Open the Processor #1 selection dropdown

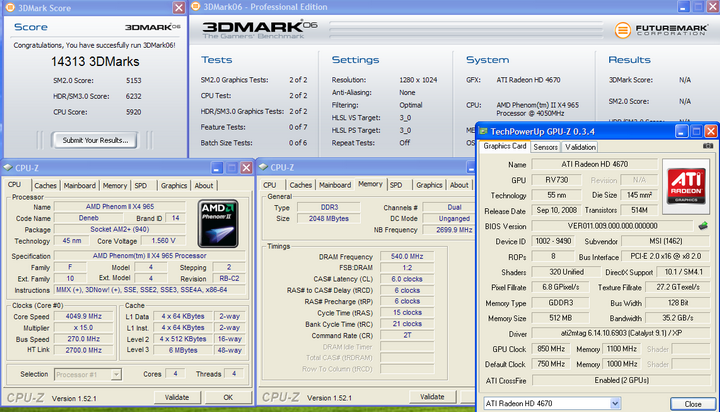(116, 374)
